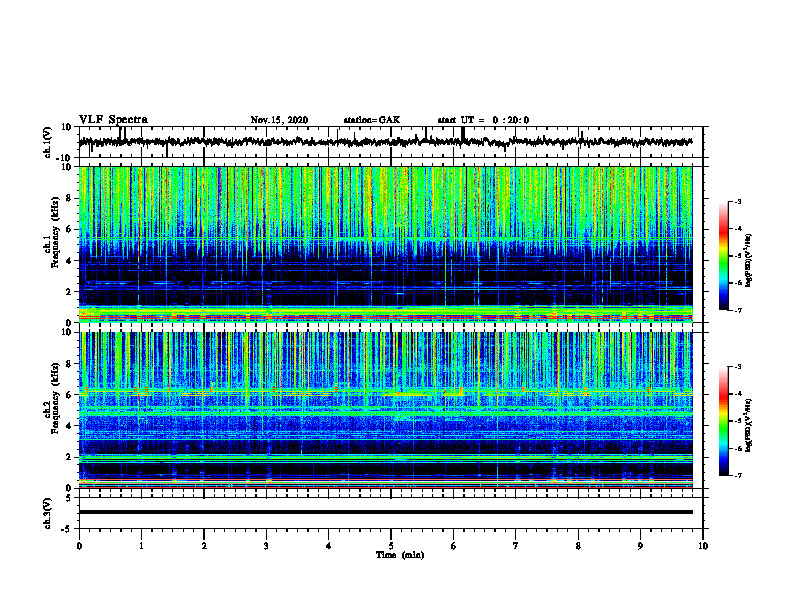Click time axis tick label "5" at bottom
Screen dimensions: 792x612
click(x=391, y=546)
